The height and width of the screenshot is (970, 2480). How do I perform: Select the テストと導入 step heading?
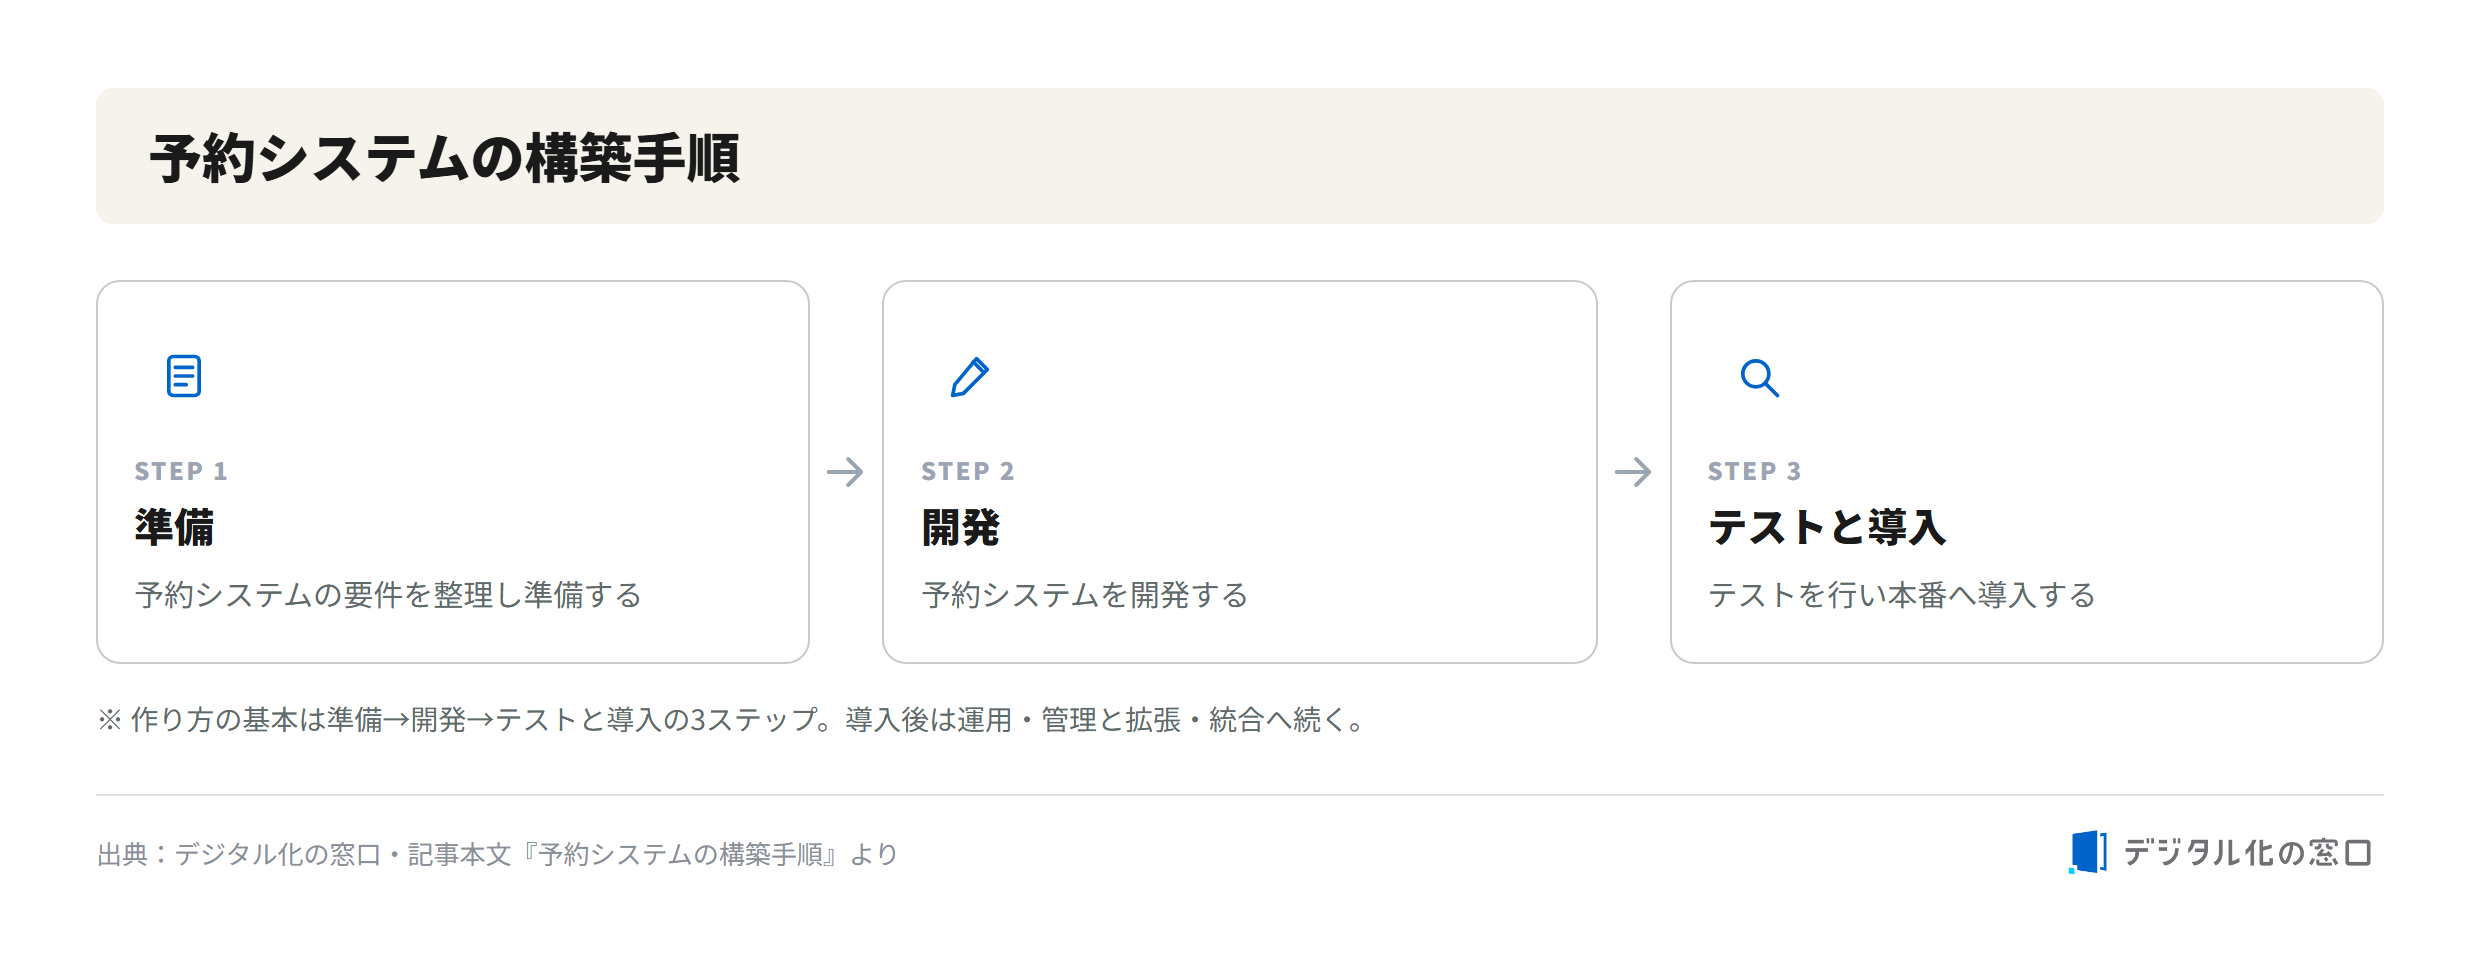[x=1827, y=527]
